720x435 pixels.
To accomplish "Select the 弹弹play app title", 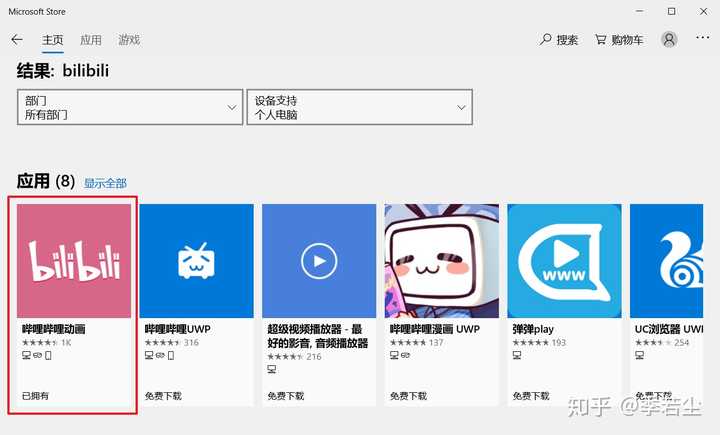I will (533, 329).
